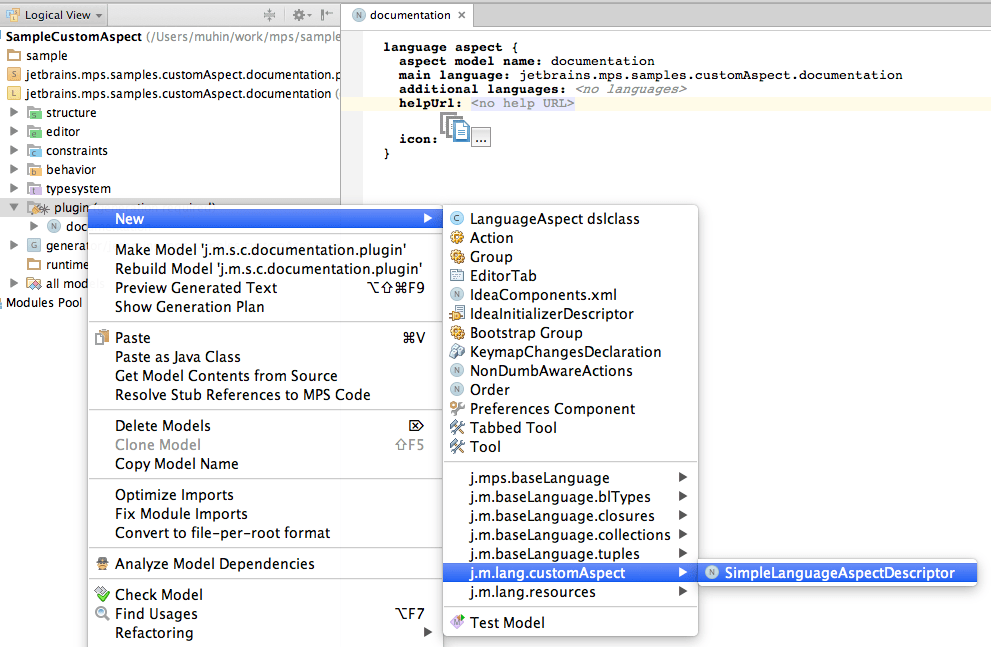Image resolution: width=991 pixels, height=647 pixels.
Task: Expand the constraints tree node
Action: (14, 150)
